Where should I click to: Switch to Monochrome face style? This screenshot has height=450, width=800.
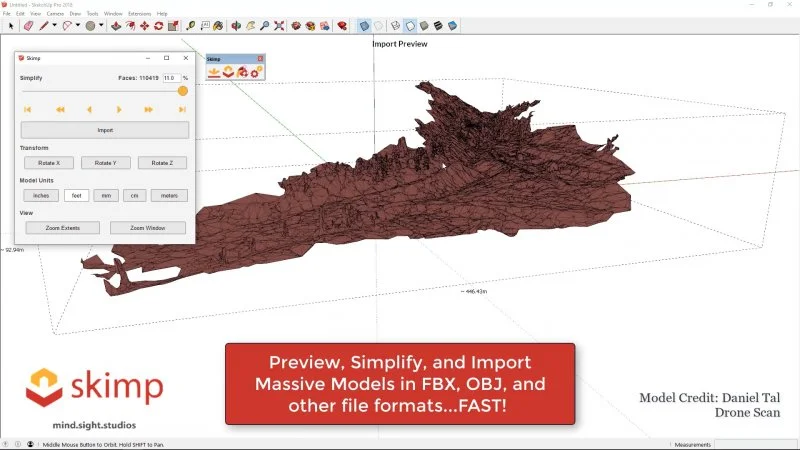(x=452, y=26)
